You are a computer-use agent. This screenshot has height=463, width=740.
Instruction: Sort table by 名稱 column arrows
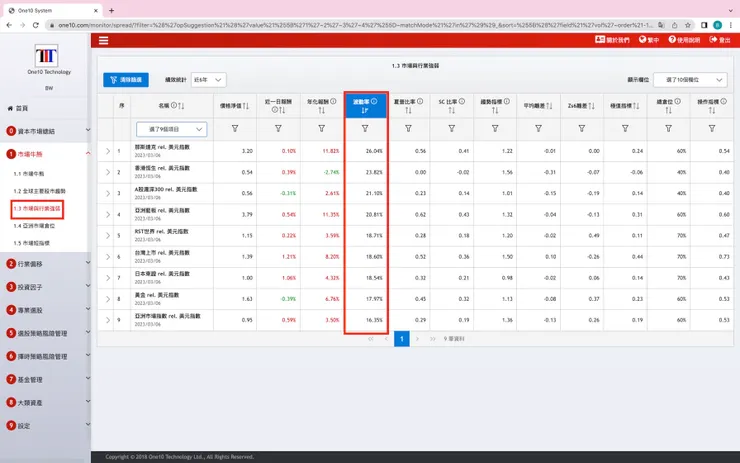coord(181,106)
